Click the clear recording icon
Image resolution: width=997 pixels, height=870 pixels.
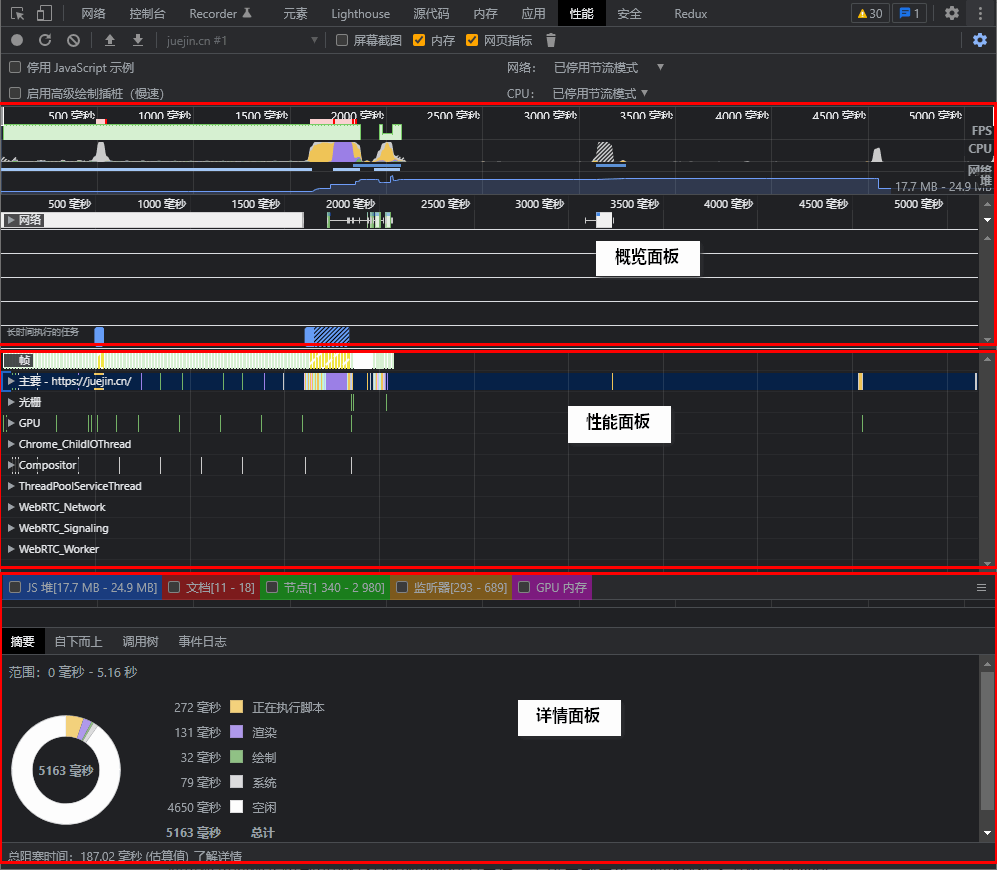(x=73, y=40)
